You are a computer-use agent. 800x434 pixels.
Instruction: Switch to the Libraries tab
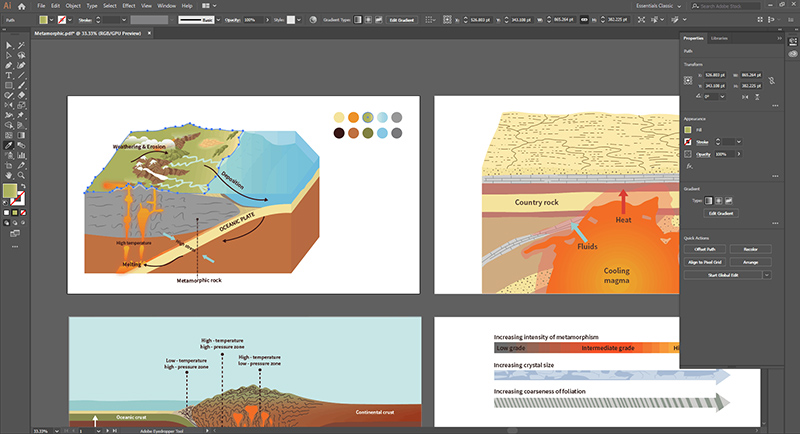719,38
